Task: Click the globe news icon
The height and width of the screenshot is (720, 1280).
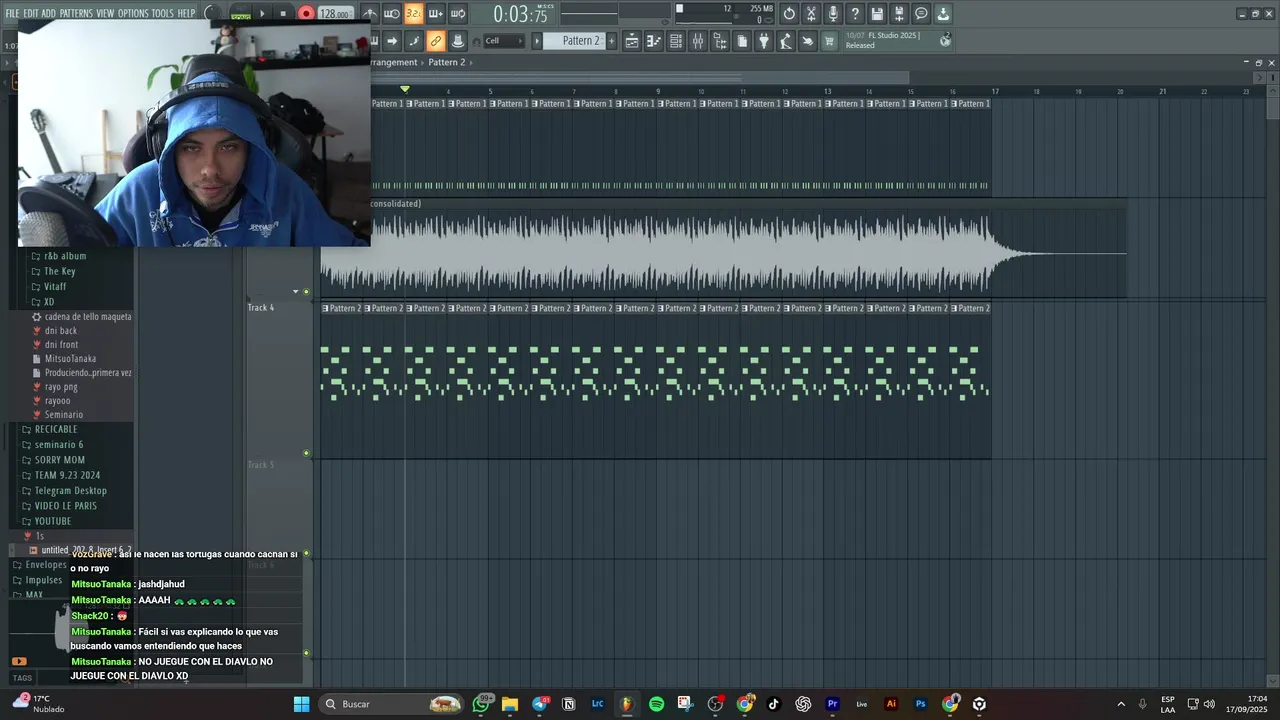Action: [x=945, y=40]
